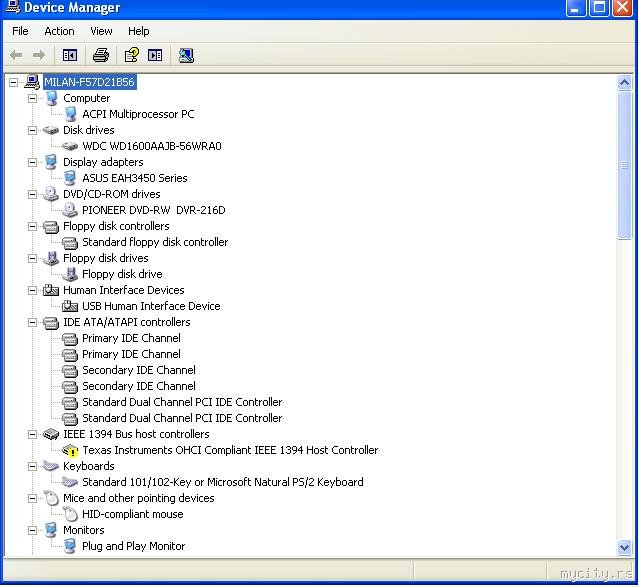This screenshot has height=587, width=639.
Task: Click the ASUS EAH3450 Series adapter icon
Action: pyautogui.click(x=70, y=178)
